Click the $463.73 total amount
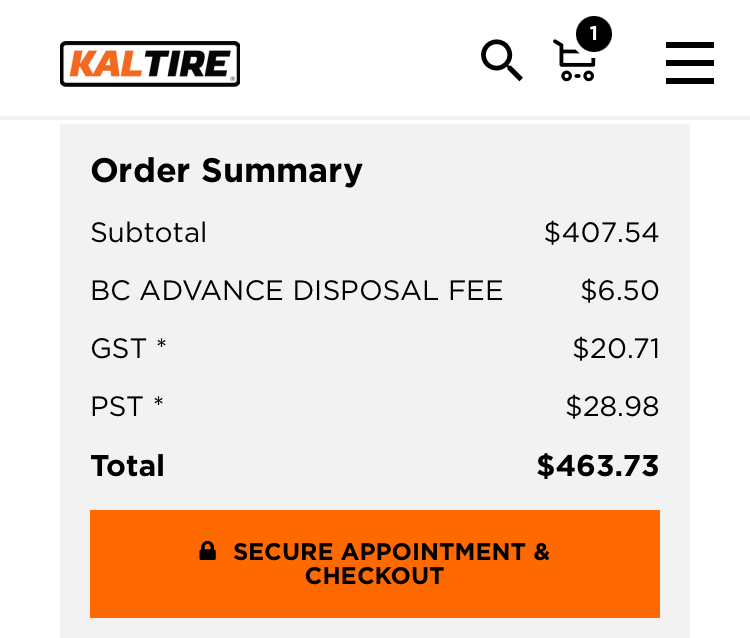 (597, 466)
